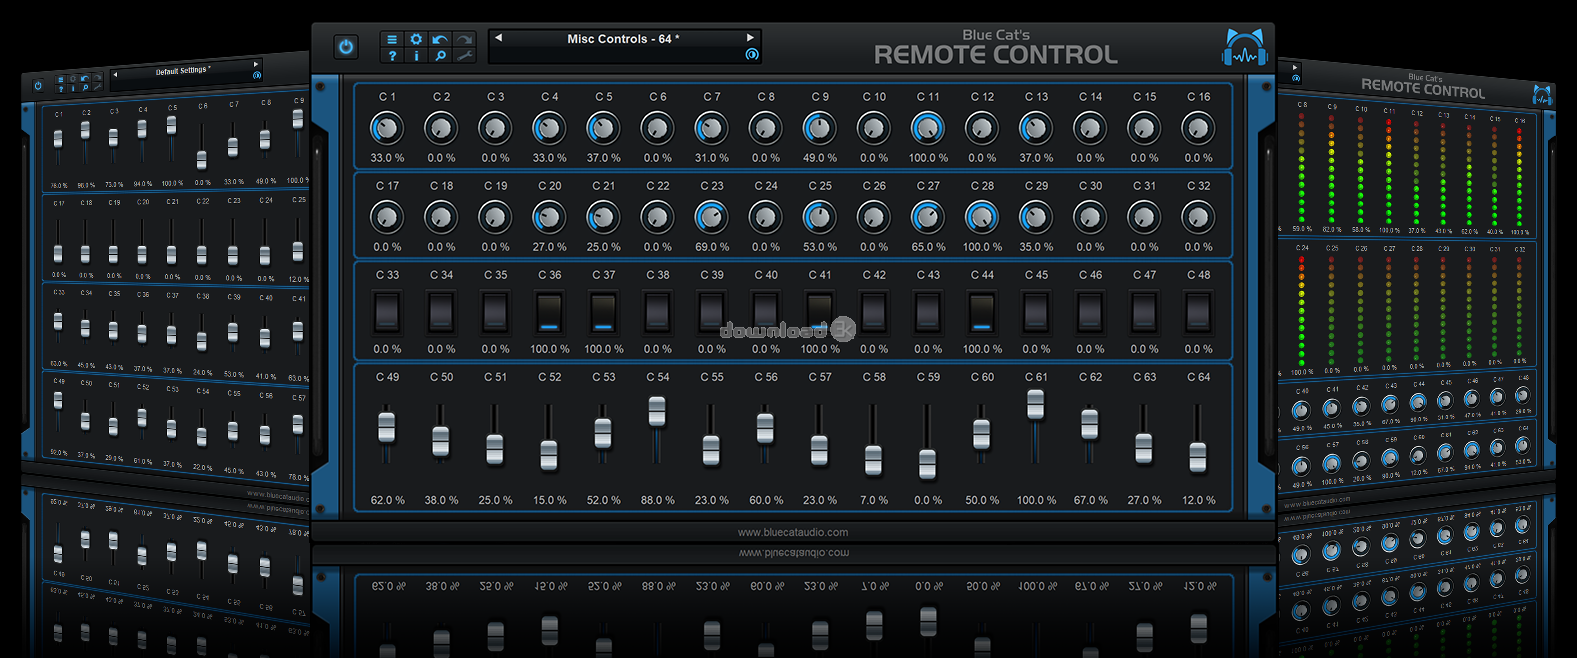Click the undo arrow in main toolbar
This screenshot has height=658, width=1577.
(440, 39)
